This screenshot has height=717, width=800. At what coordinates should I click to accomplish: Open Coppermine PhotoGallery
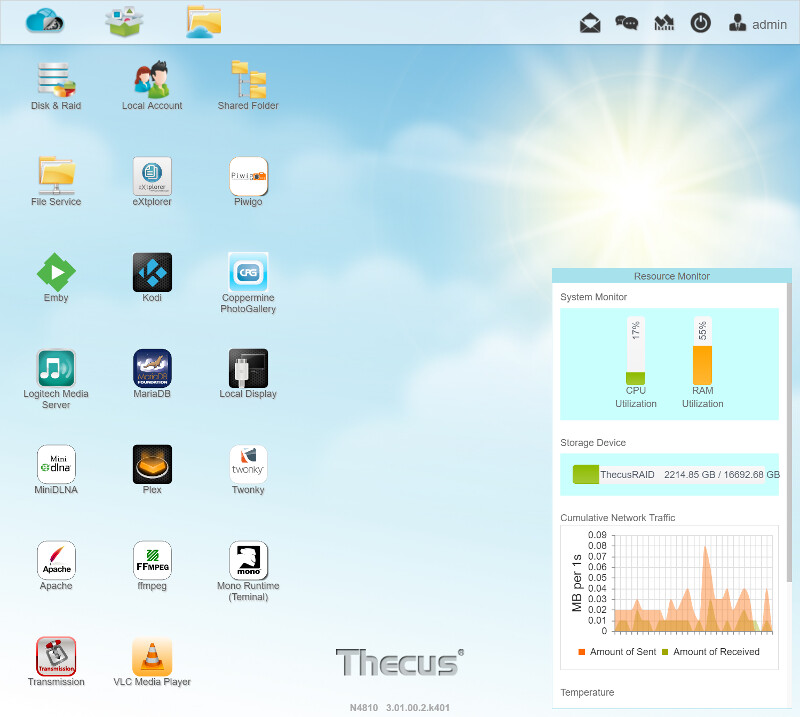pyautogui.click(x=248, y=271)
